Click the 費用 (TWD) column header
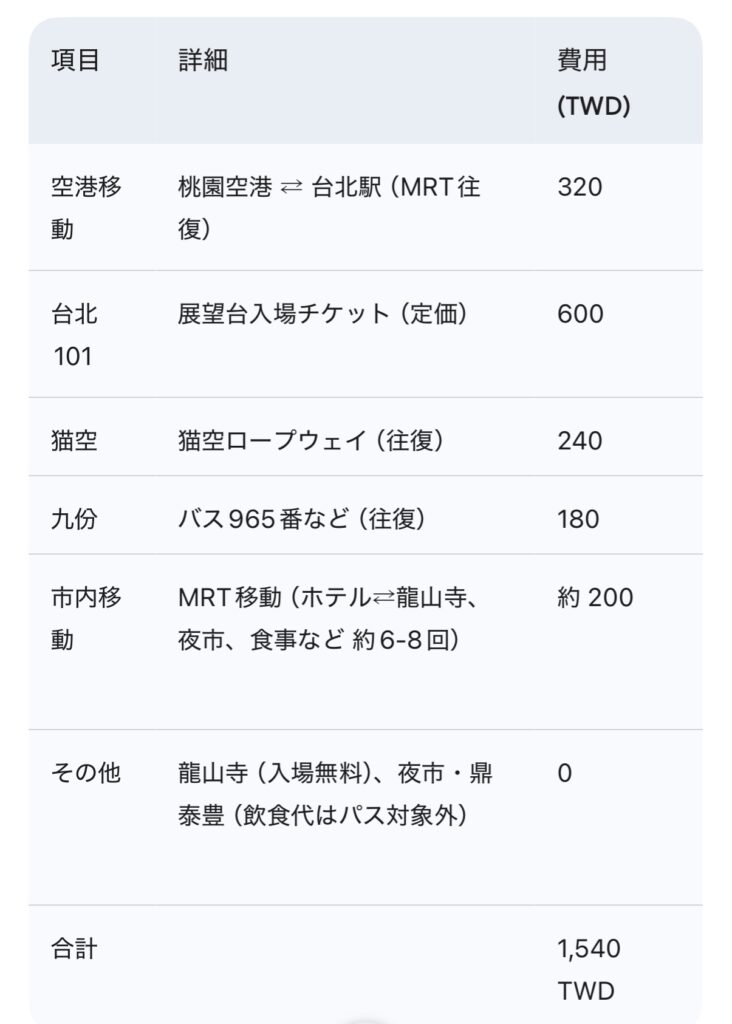732x1024 pixels. (x=593, y=83)
